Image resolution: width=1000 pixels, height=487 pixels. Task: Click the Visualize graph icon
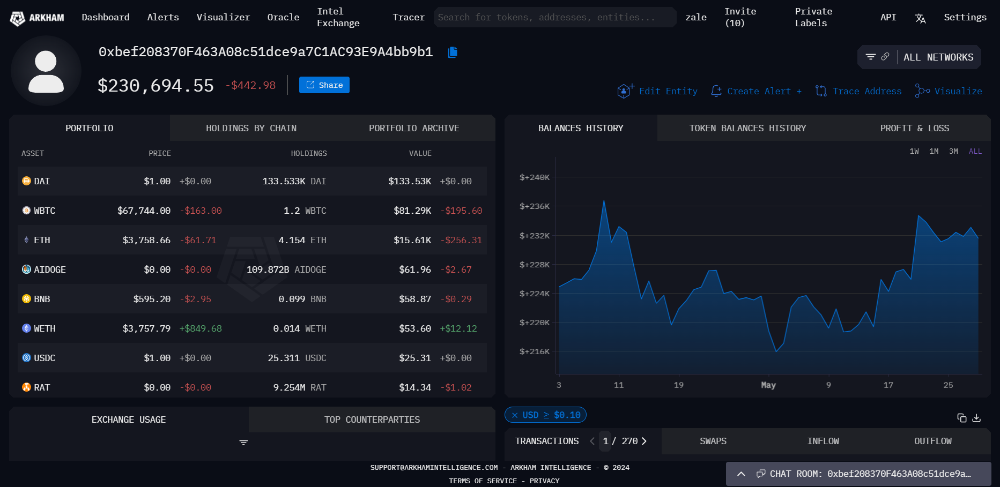pos(921,91)
